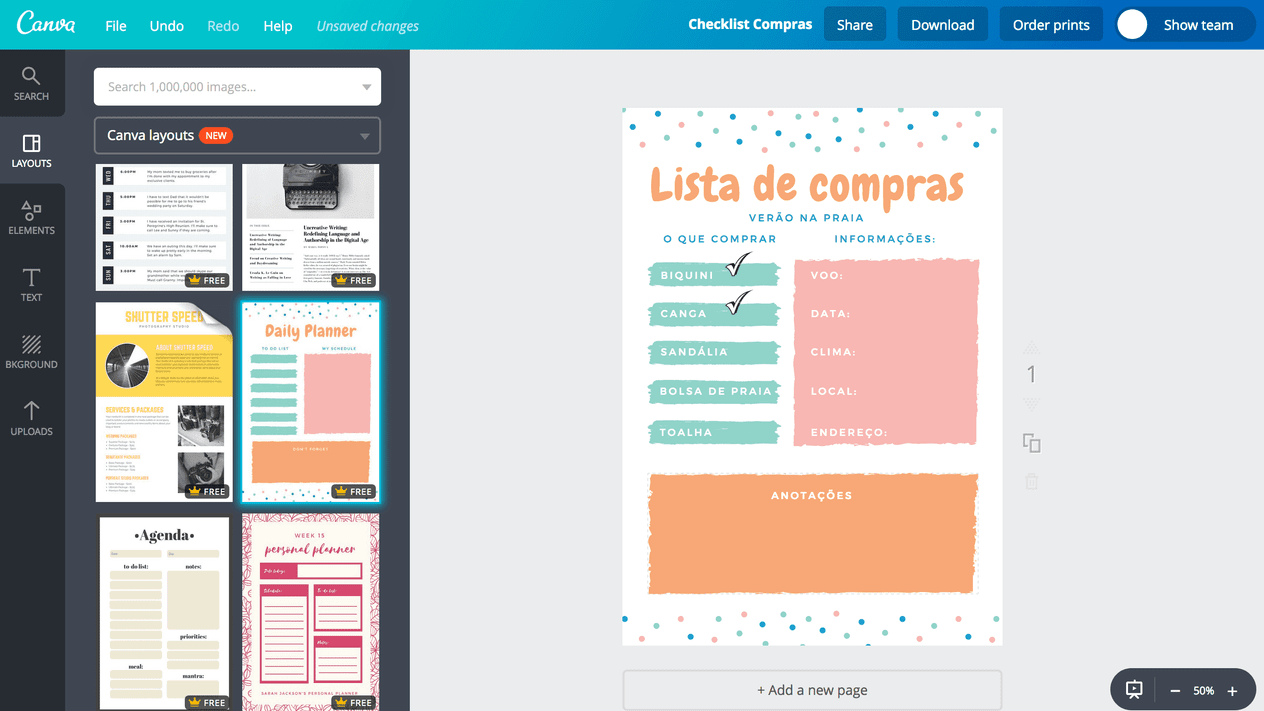1264x711 pixels.
Task: Add a new page to the design
Action: 812,690
